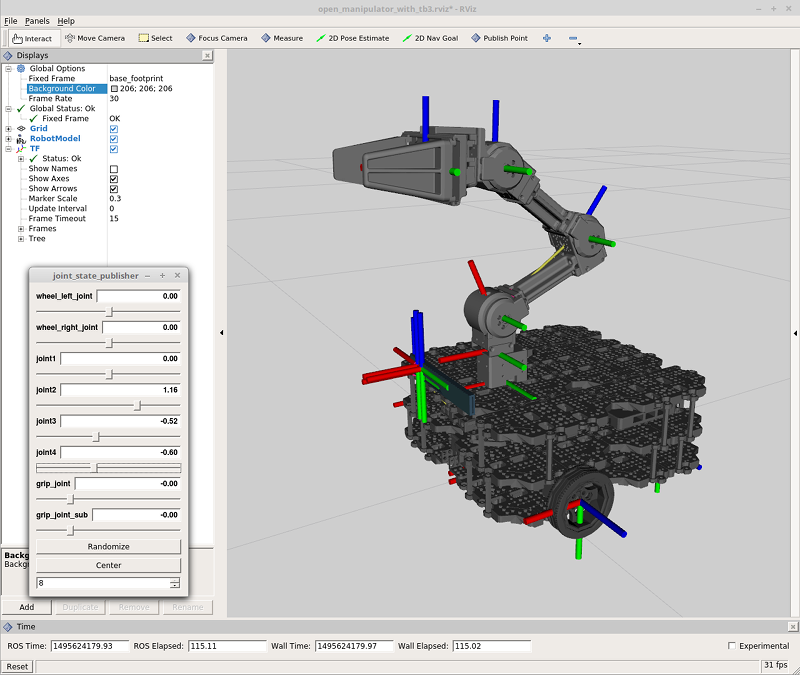Close the Time panel
This screenshot has width=800, height=675.
pos(792,627)
